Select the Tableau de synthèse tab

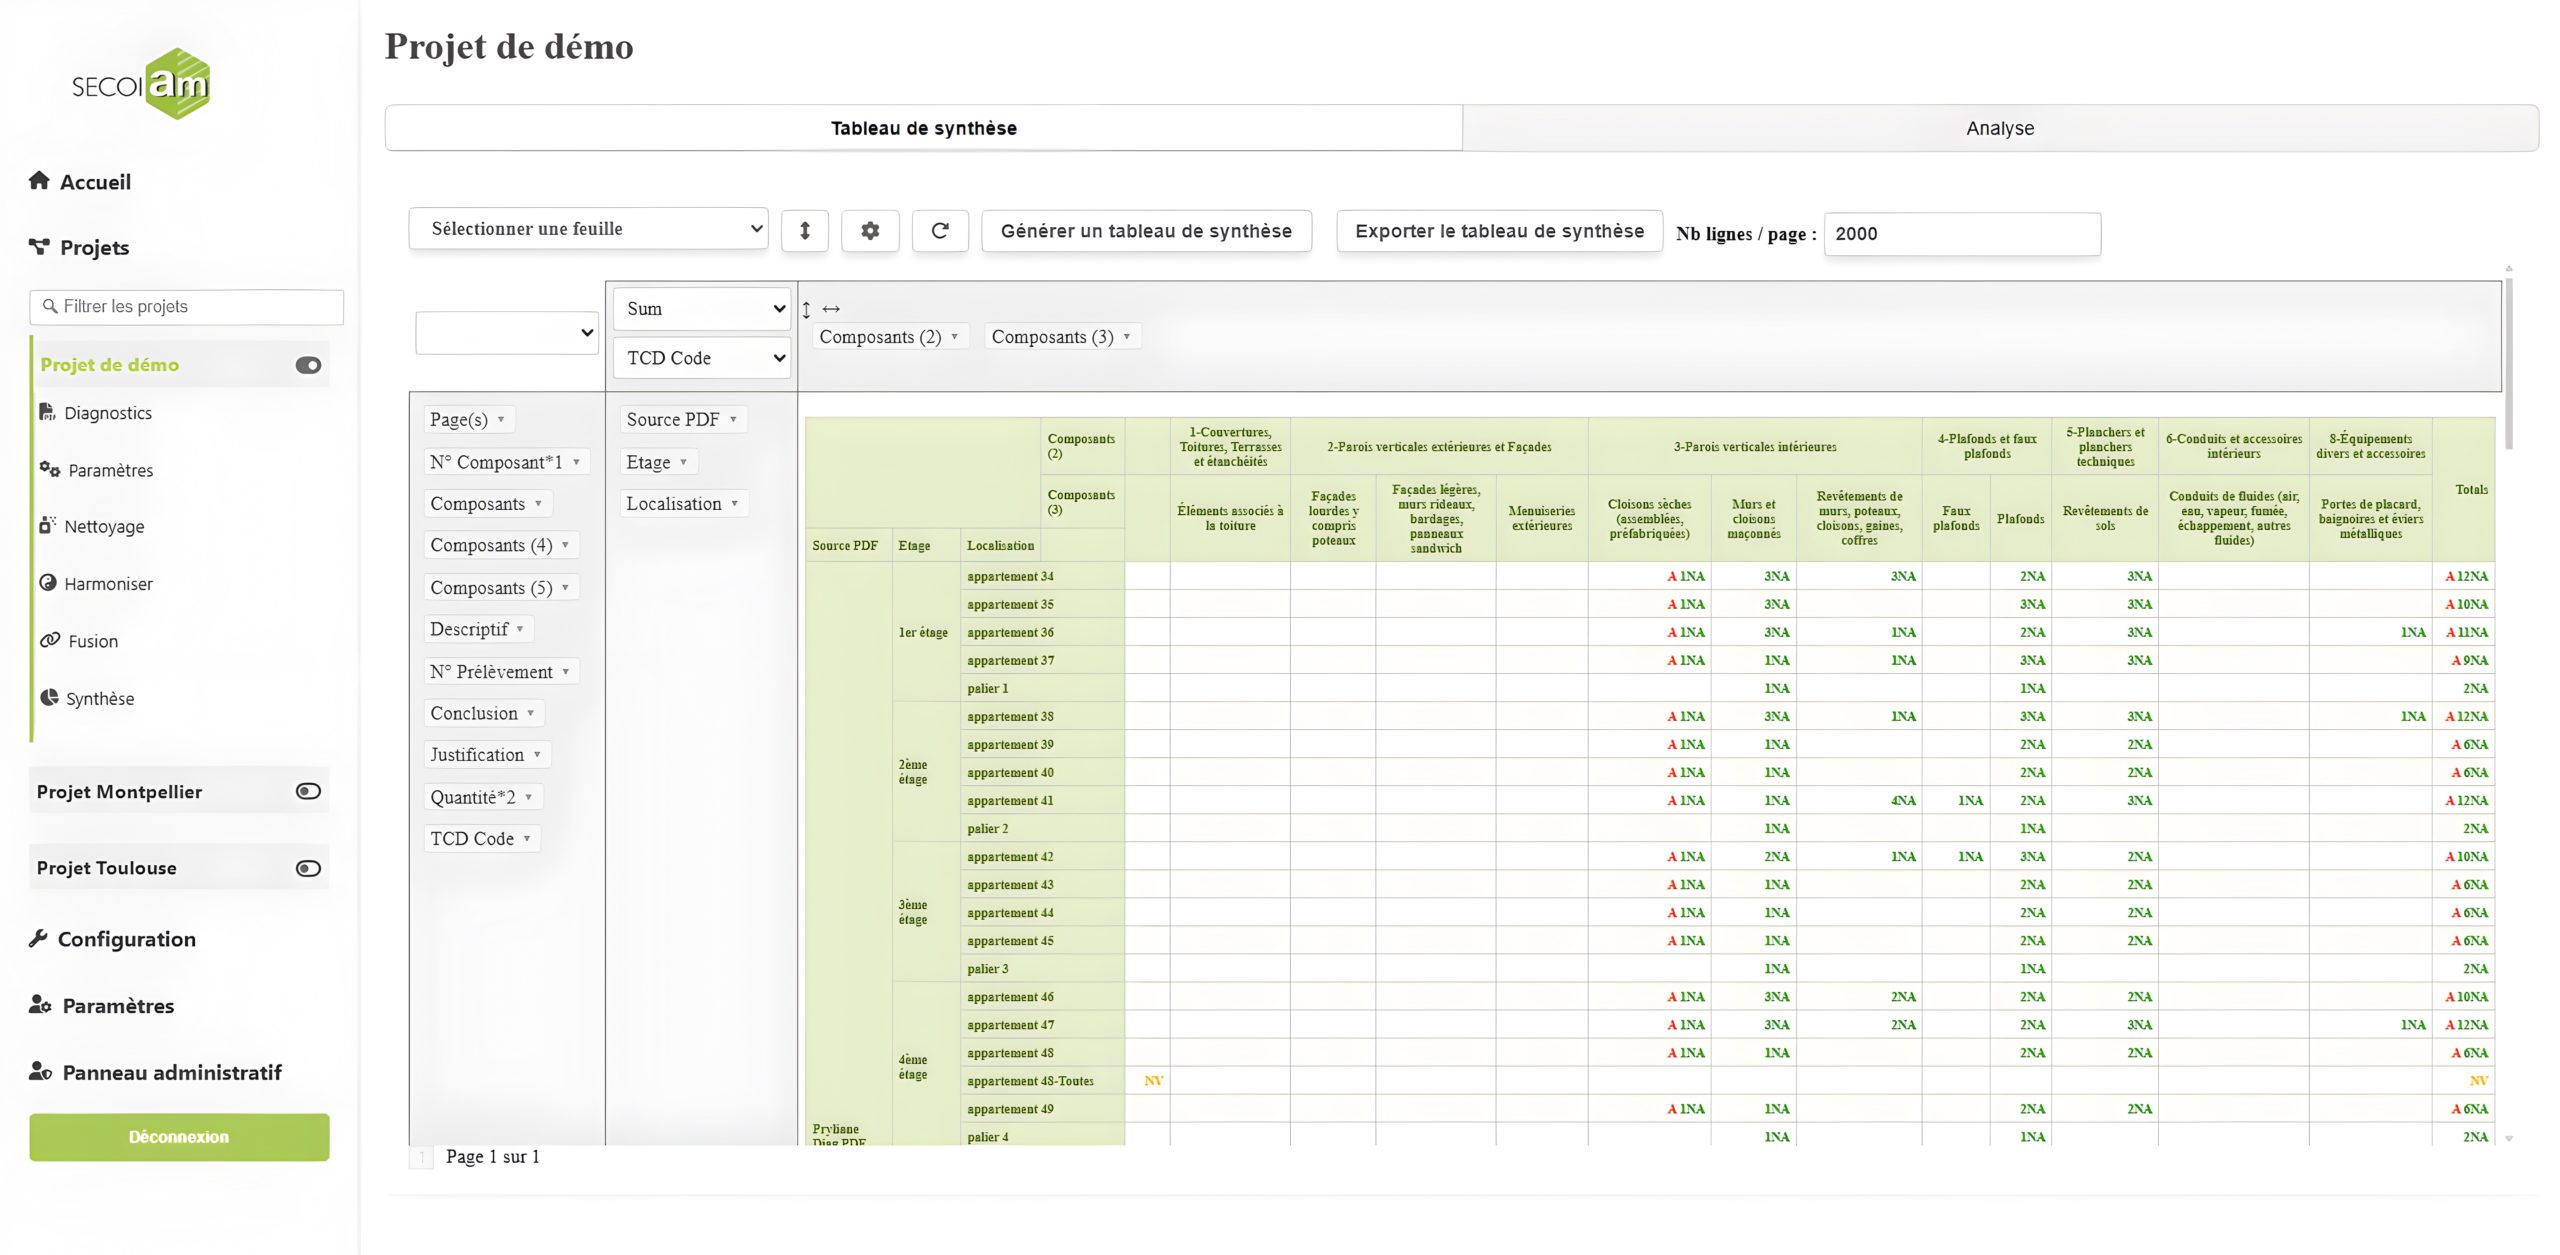pyautogui.click(x=923, y=128)
